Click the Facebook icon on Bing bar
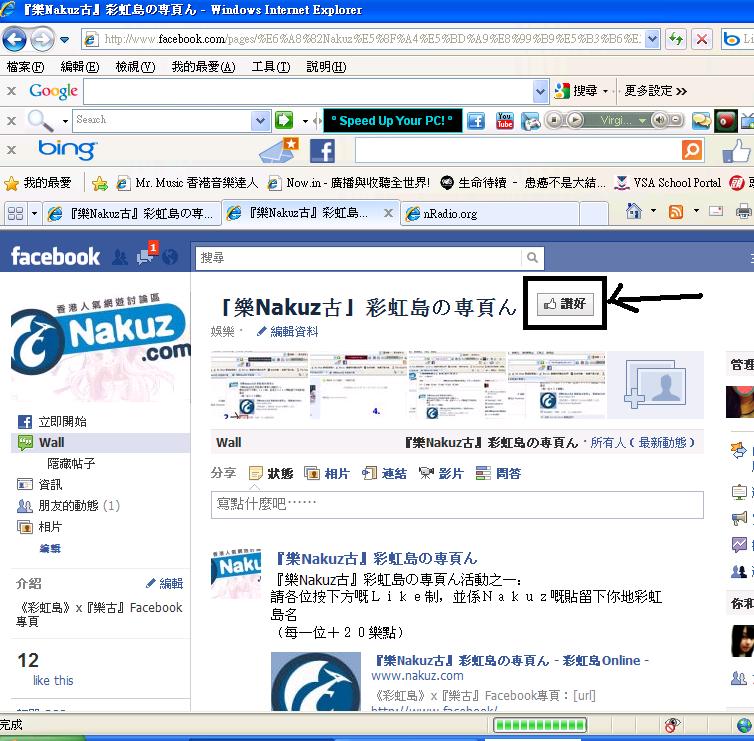Screen dimensions: 754x741 click(x=322, y=151)
